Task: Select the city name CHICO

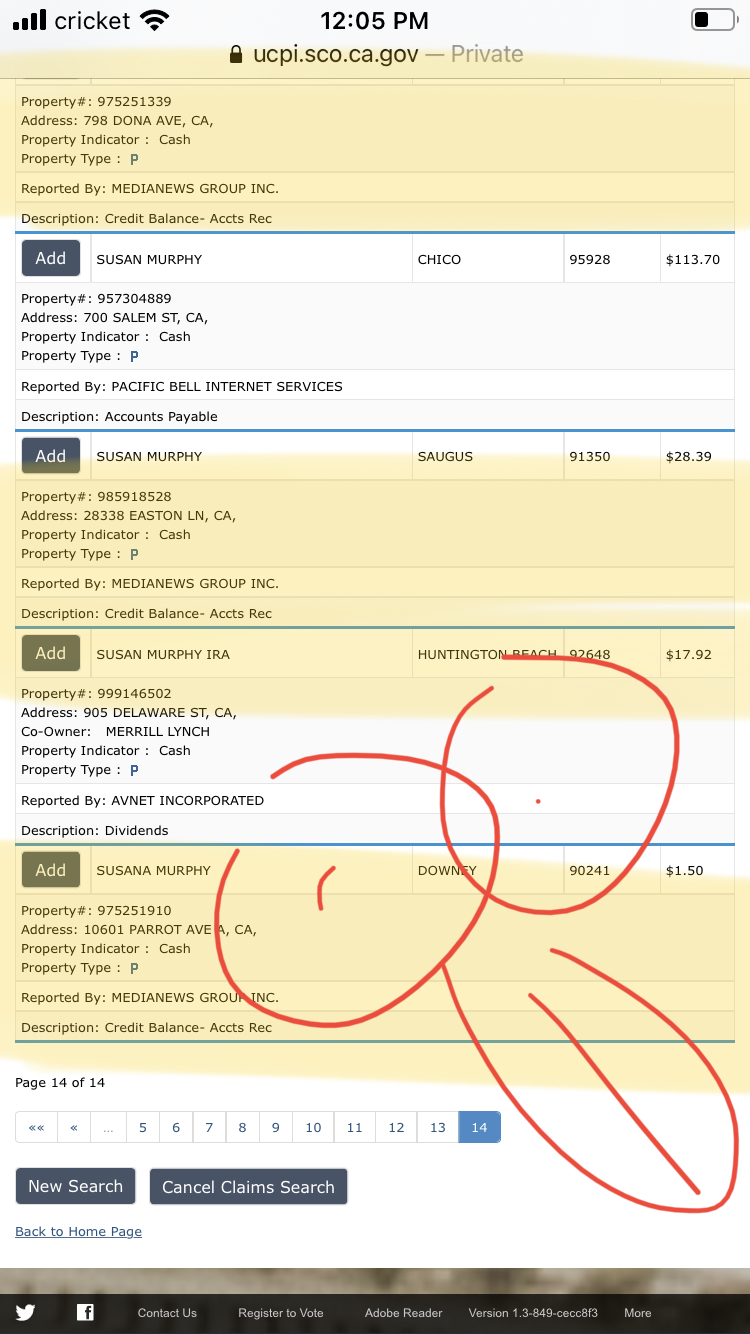Action: pyautogui.click(x=439, y=259)
